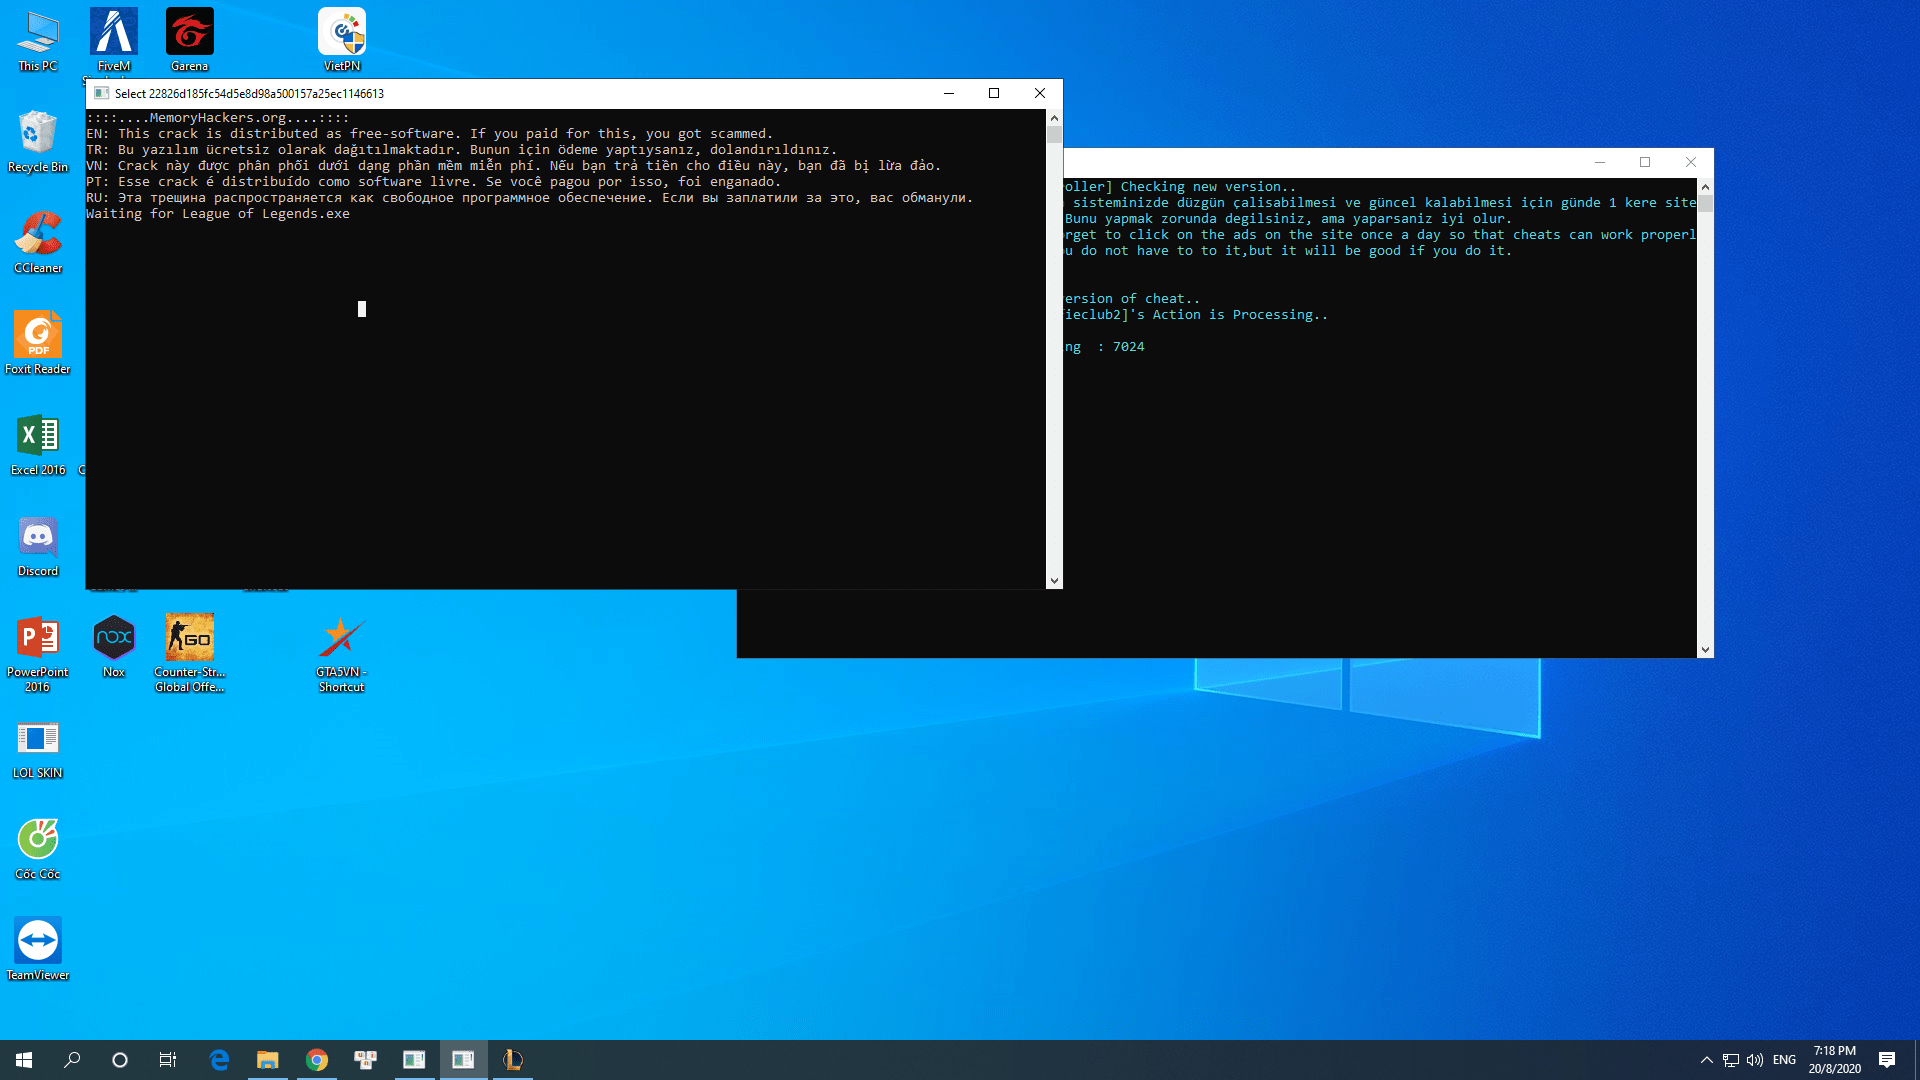Click 'Action is Processing..' text line

click(x=1240, y=315)
